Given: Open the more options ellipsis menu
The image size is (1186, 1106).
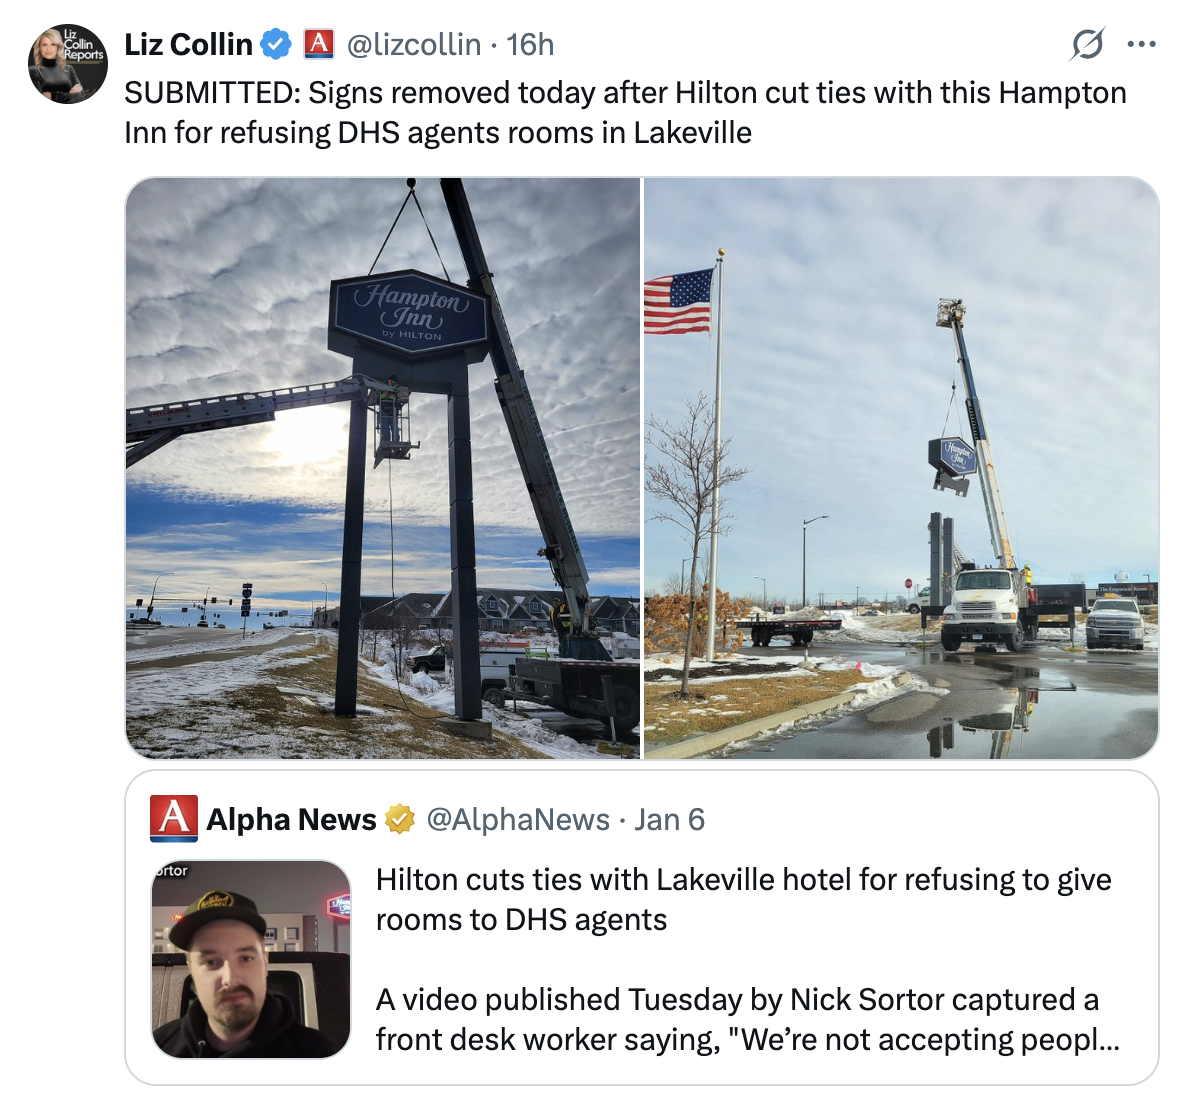Looking at the screenshot, I should (x=1141, y=44).
